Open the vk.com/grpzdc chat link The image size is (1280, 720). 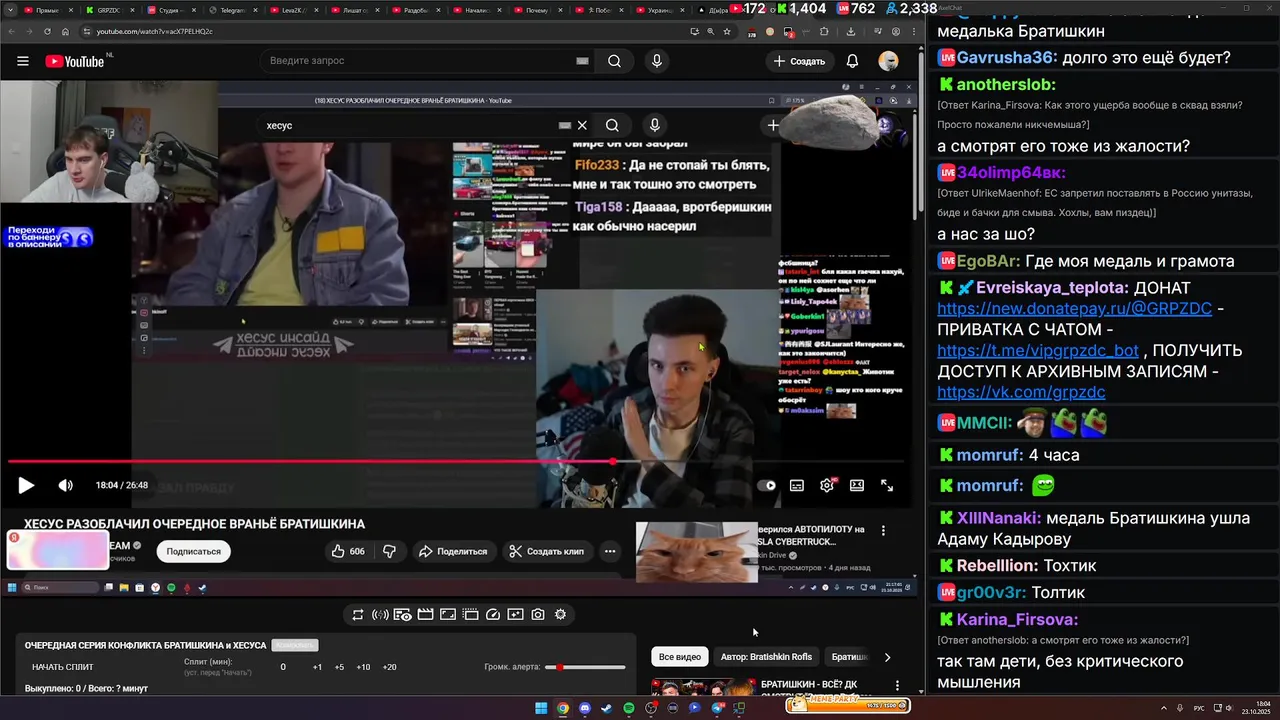coord(1021,392)
